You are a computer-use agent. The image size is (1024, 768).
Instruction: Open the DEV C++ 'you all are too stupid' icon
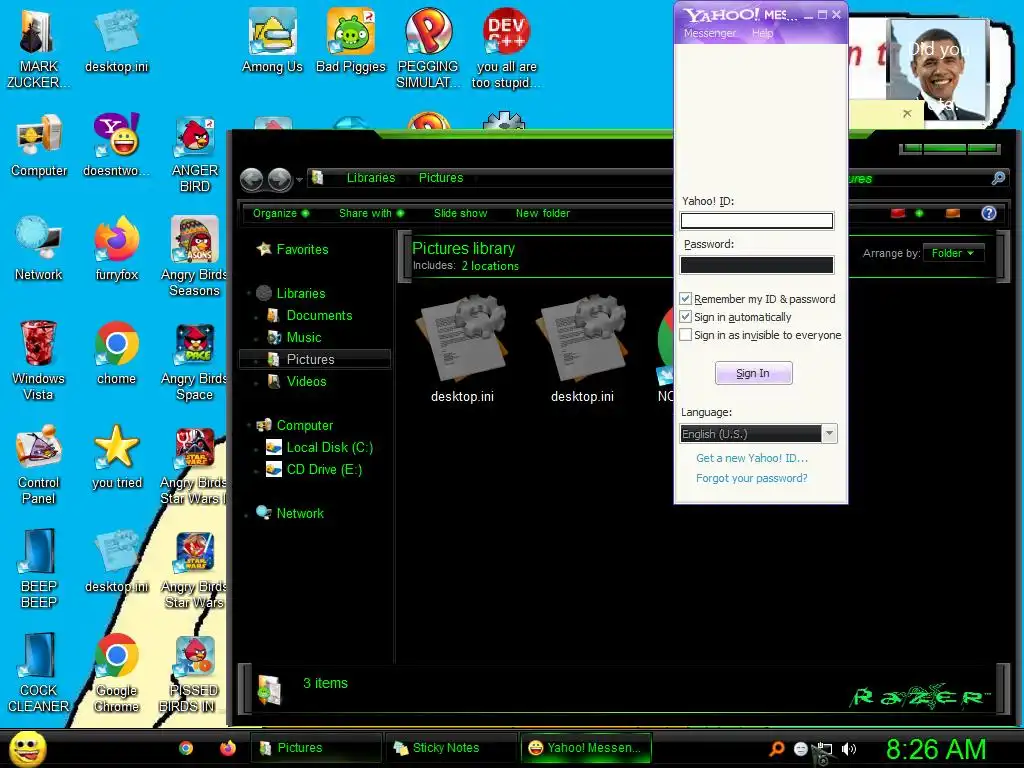506,48
